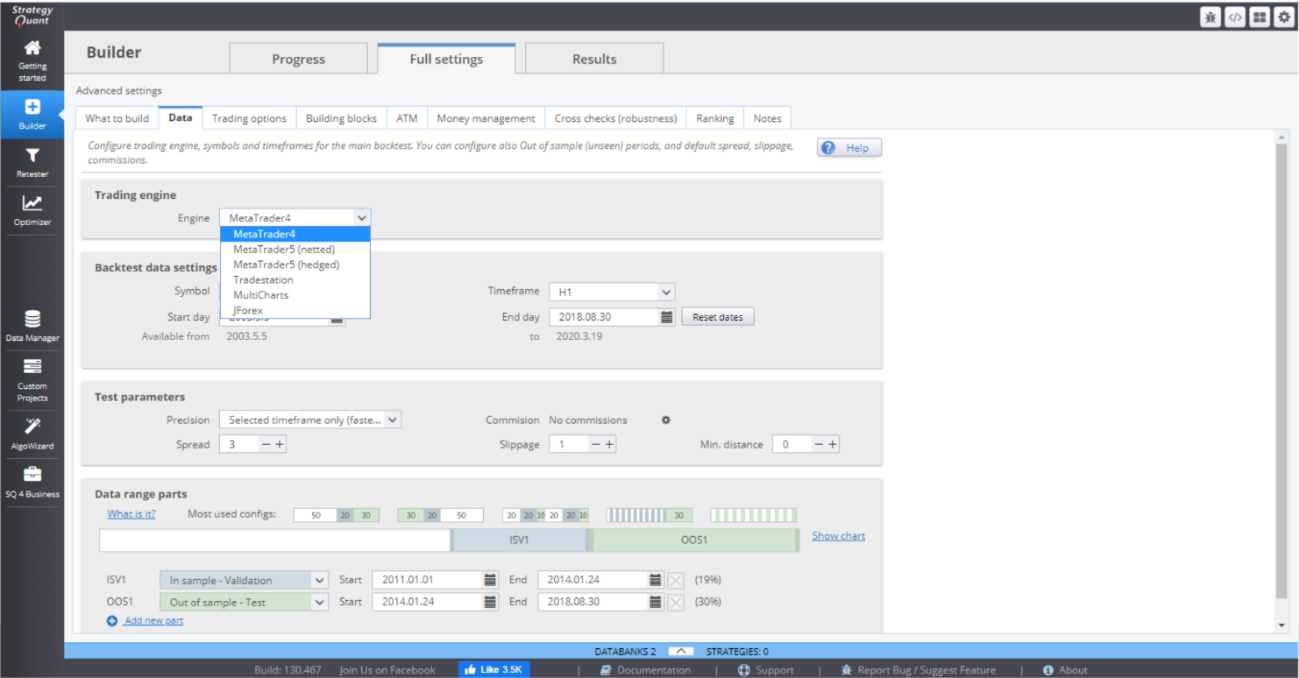Open the End day calendar picker

coord(666,317)
